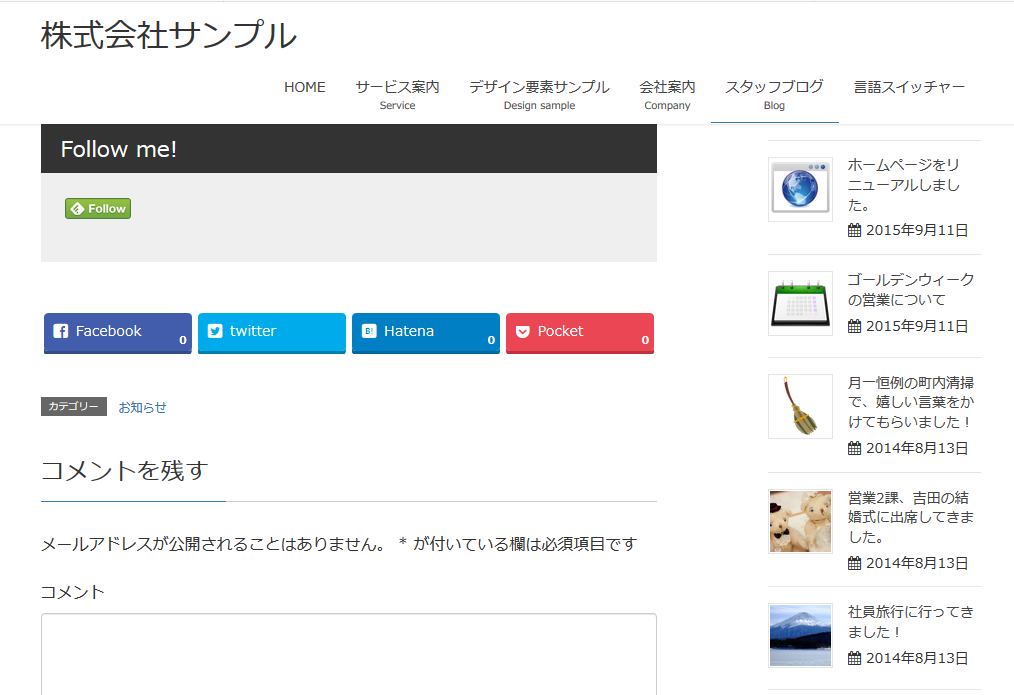Open the globe thumbnail for the renewal post
1014x695 pixels.
[x=800, y=189]
